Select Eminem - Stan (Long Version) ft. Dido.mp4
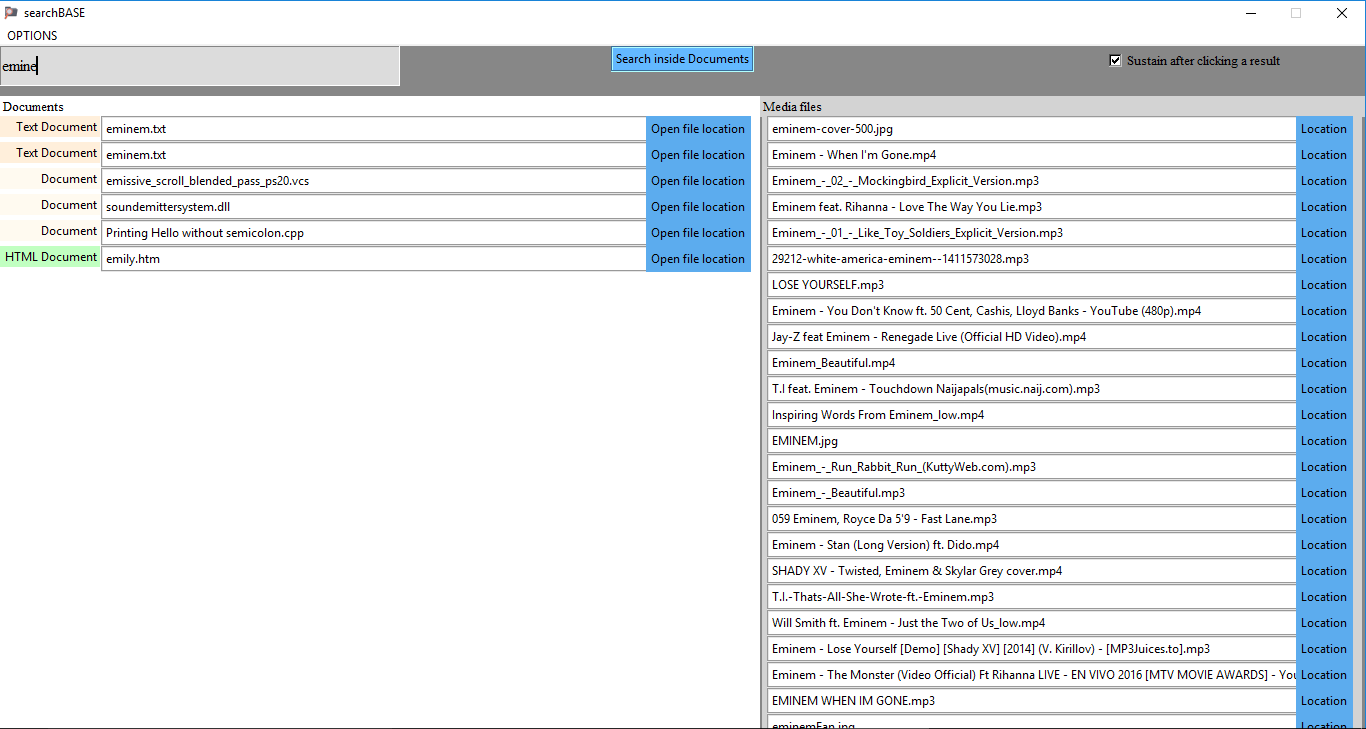This screenshot has height=729, width=1366. 1032,545
